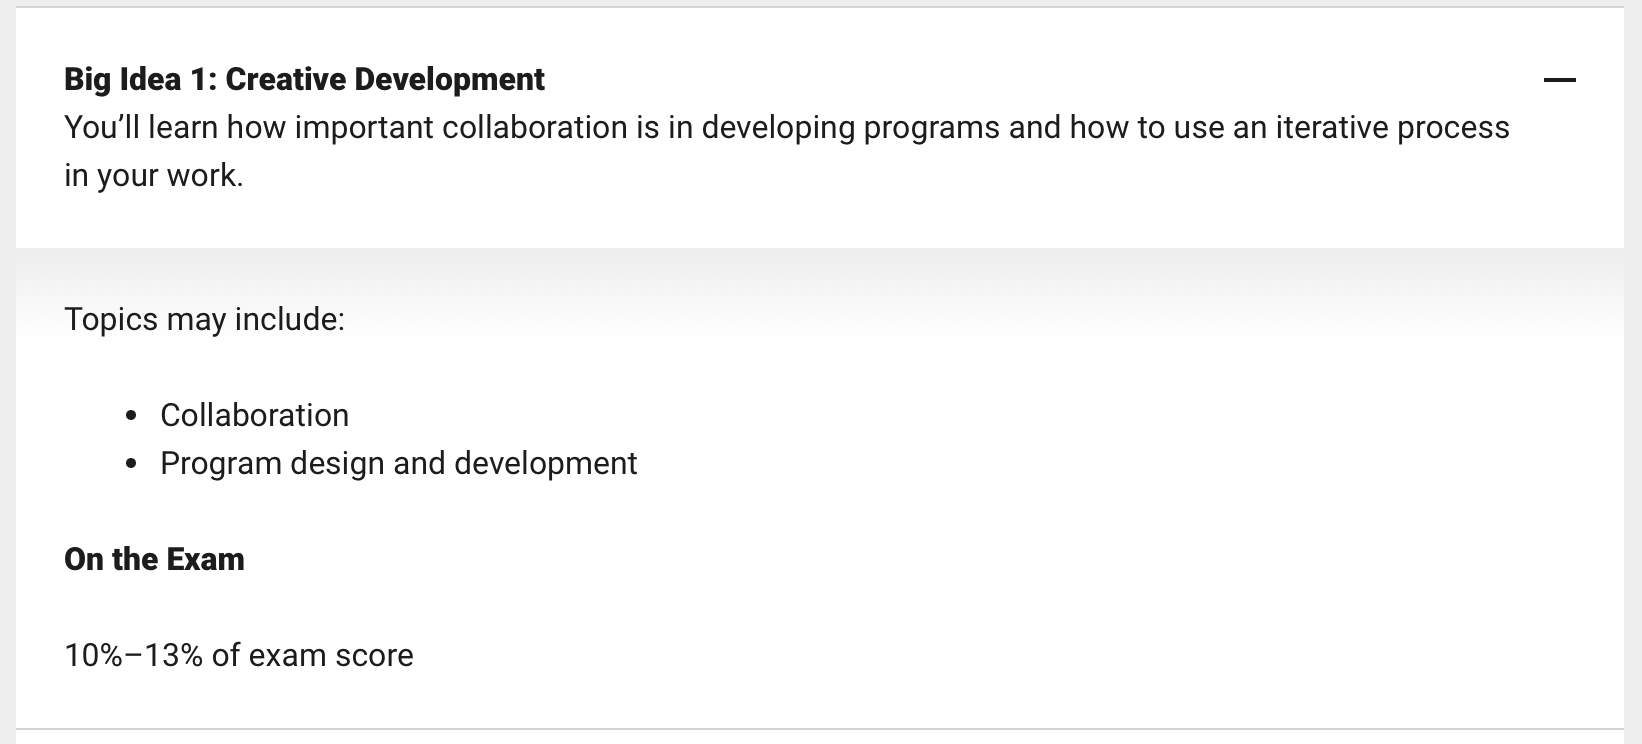Image resolution: width=1642 pixels, height=744 pixels.
Task: Click the Topics may include: label
Action: click(204, 319)
